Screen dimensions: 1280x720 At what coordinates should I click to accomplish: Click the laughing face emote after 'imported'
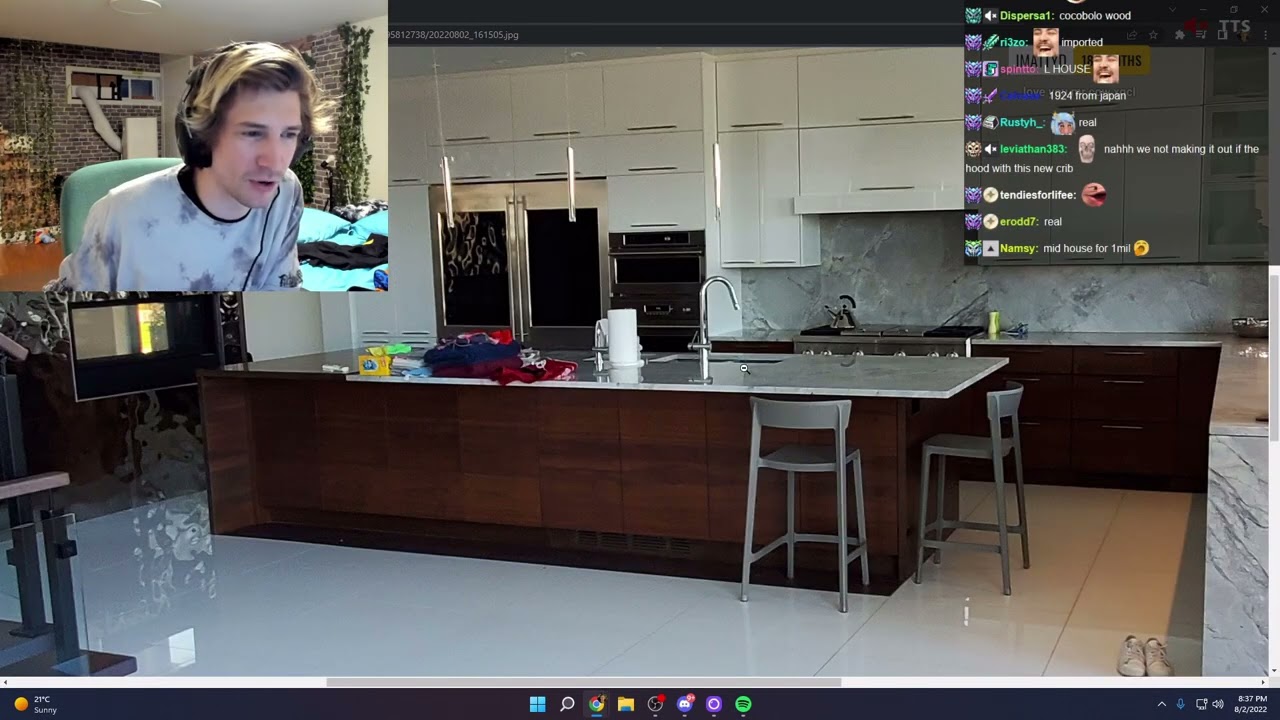coord(1045,41)
